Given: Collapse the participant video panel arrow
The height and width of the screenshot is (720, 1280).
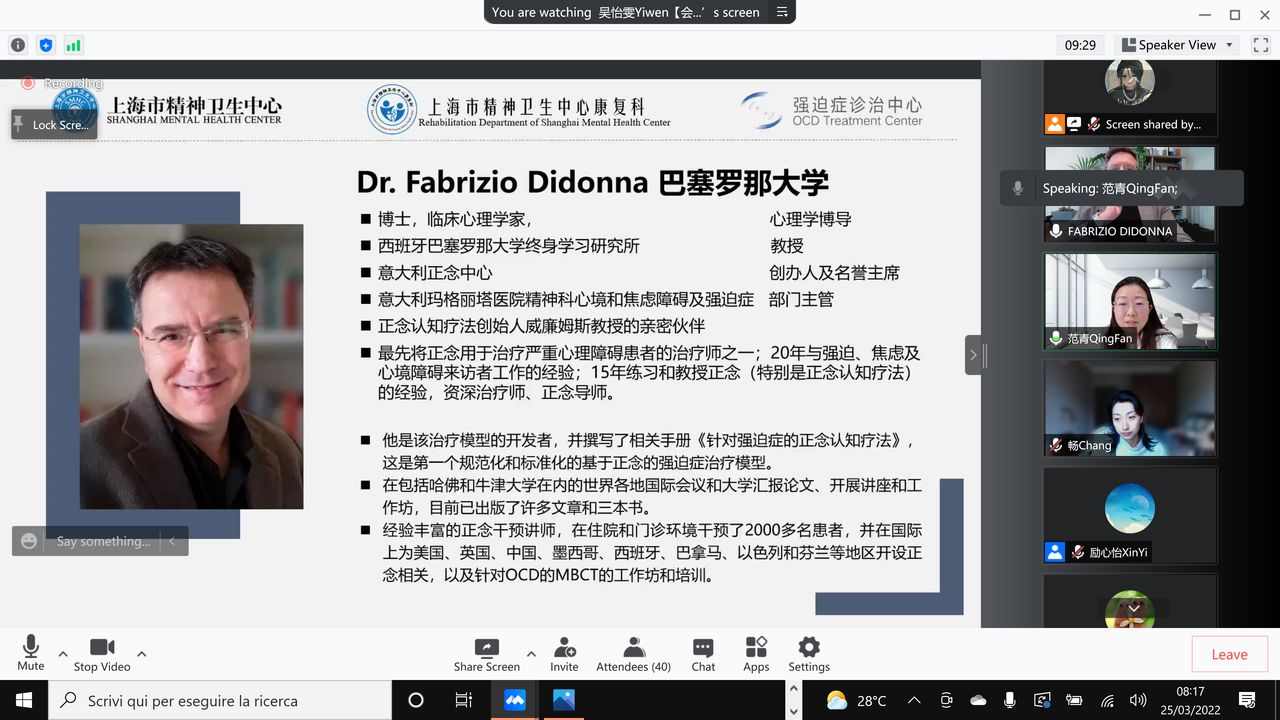Looking at the screenshot, I should click(973, 354).
